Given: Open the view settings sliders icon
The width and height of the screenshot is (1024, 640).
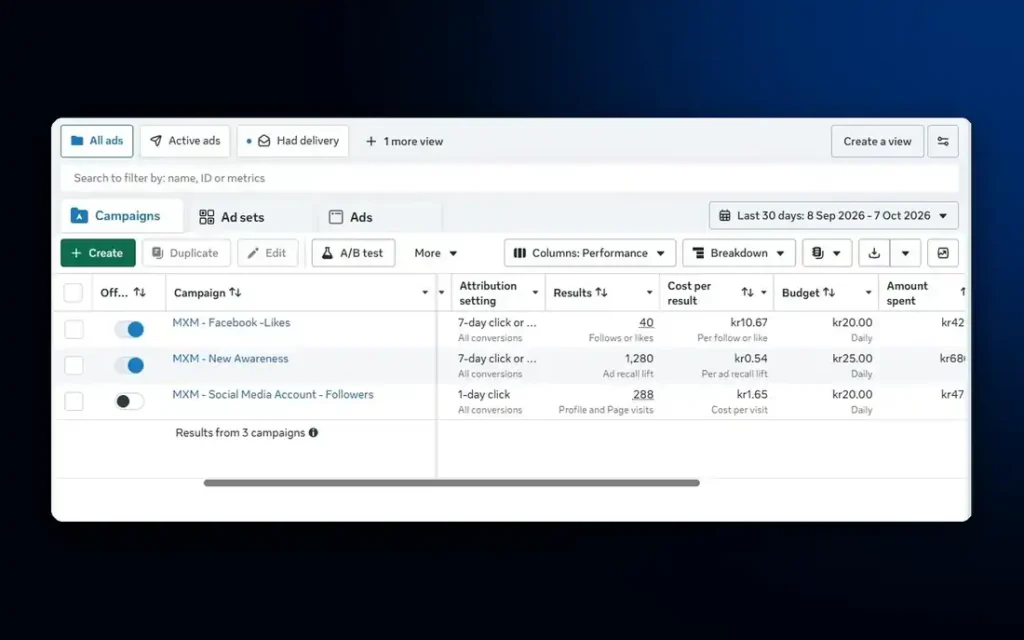Looking at the screenshot, I should click(942, 141).
